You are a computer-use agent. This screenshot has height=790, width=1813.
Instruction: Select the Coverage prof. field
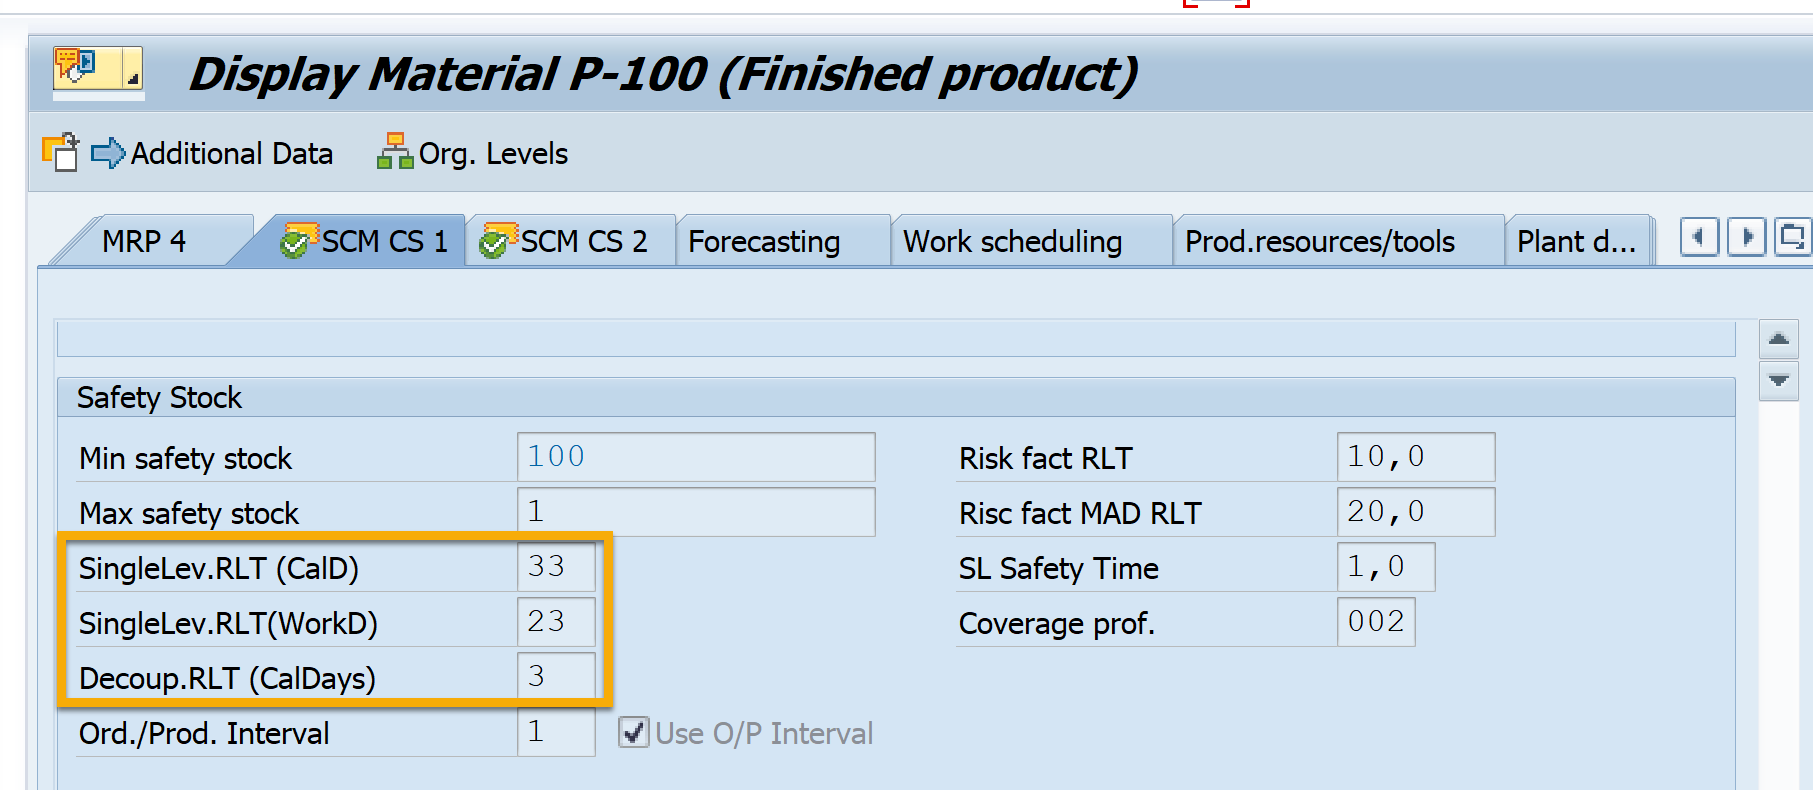(x=1375, y=622)
